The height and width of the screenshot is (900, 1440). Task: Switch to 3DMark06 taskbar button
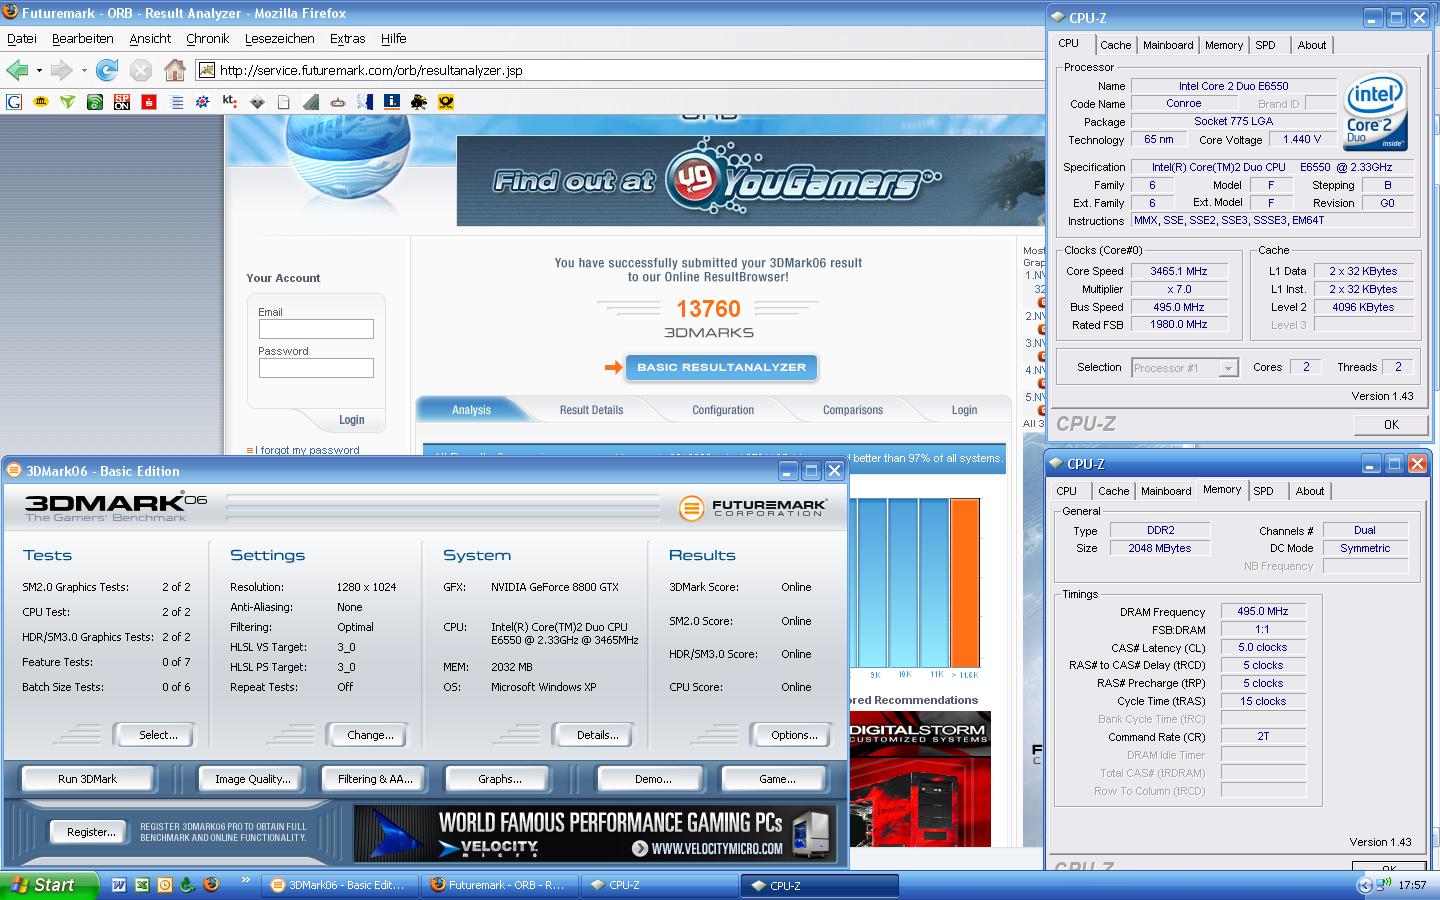340,885
